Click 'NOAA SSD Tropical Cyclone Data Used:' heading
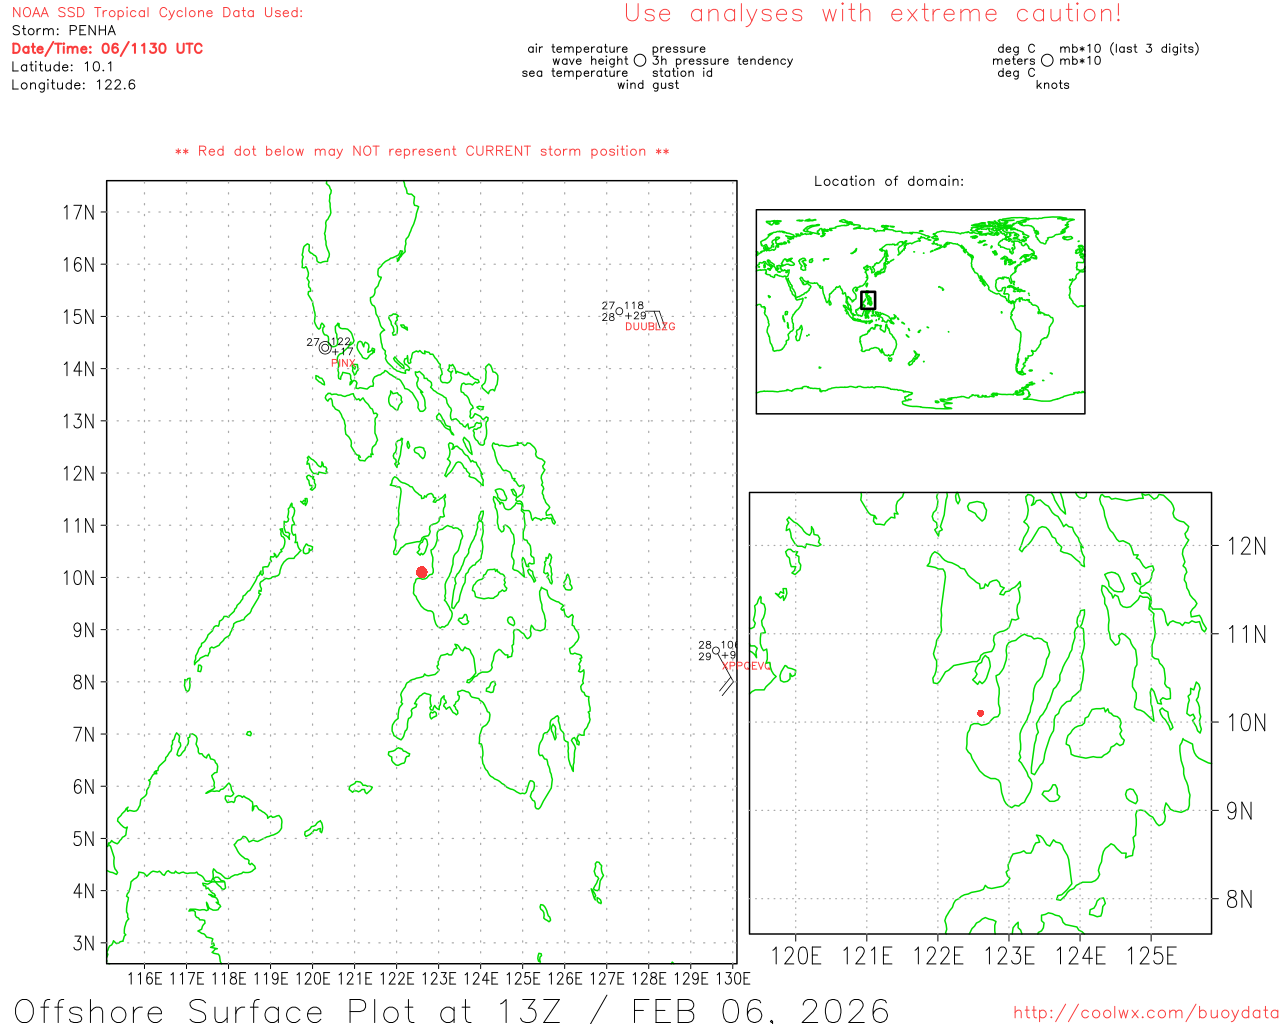Screen dimensions: 1280x1024 pos(157,13)
